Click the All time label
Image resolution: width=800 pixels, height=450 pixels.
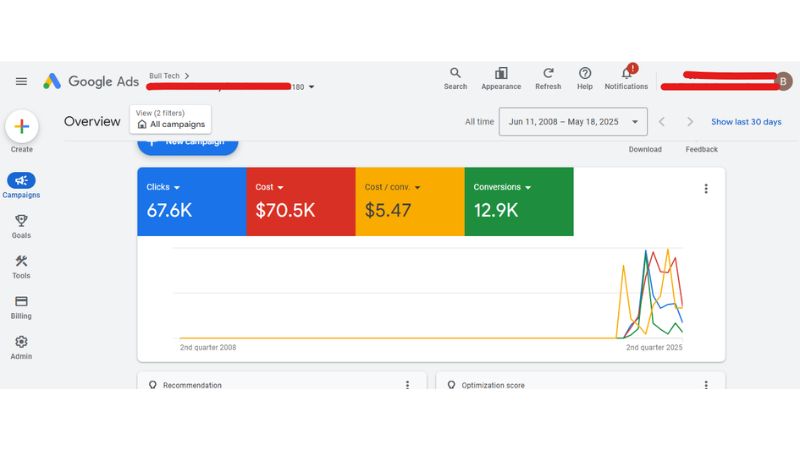point(479,122)
